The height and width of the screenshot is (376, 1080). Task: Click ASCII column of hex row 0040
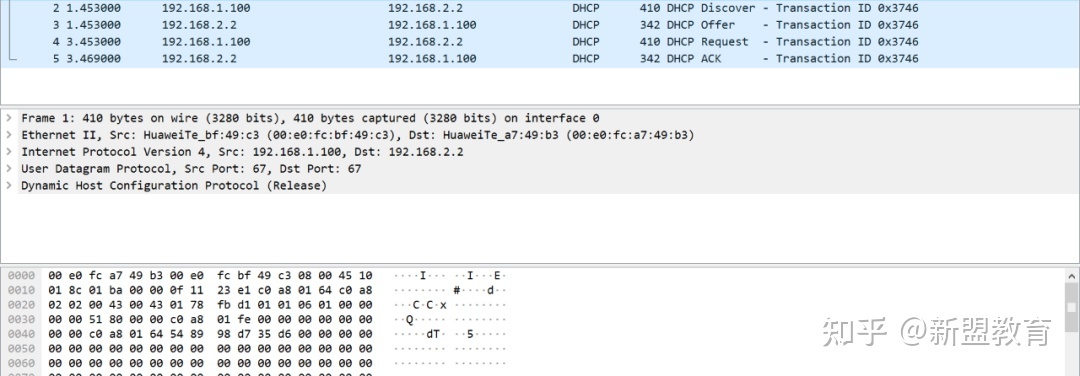[450, 334]
